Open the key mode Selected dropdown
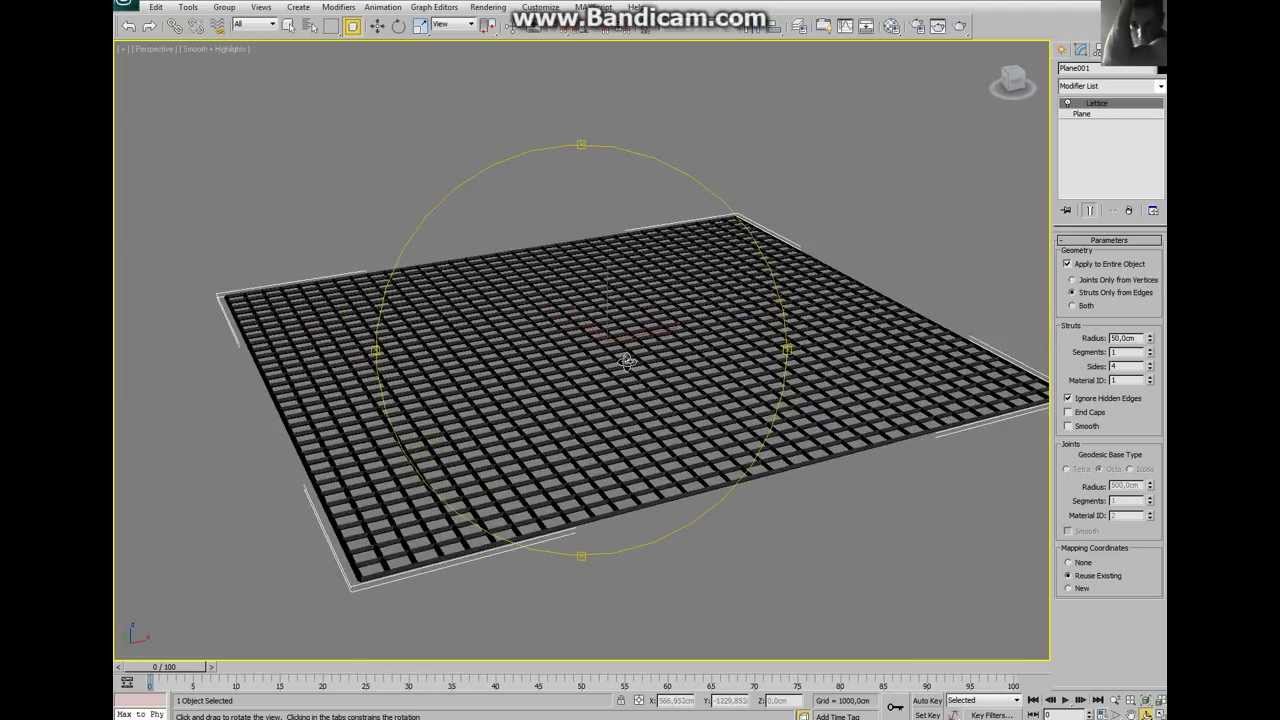The image size is (1280, 720). 984,700
